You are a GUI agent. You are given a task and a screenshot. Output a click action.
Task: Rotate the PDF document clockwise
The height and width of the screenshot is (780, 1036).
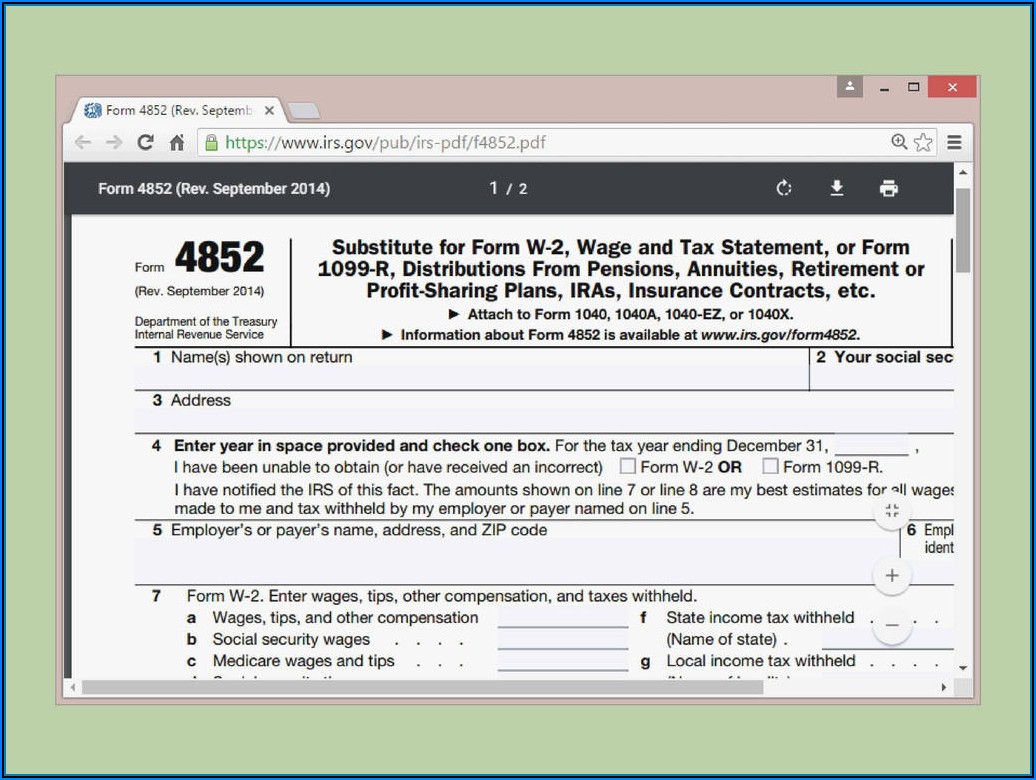coord(784,189)
